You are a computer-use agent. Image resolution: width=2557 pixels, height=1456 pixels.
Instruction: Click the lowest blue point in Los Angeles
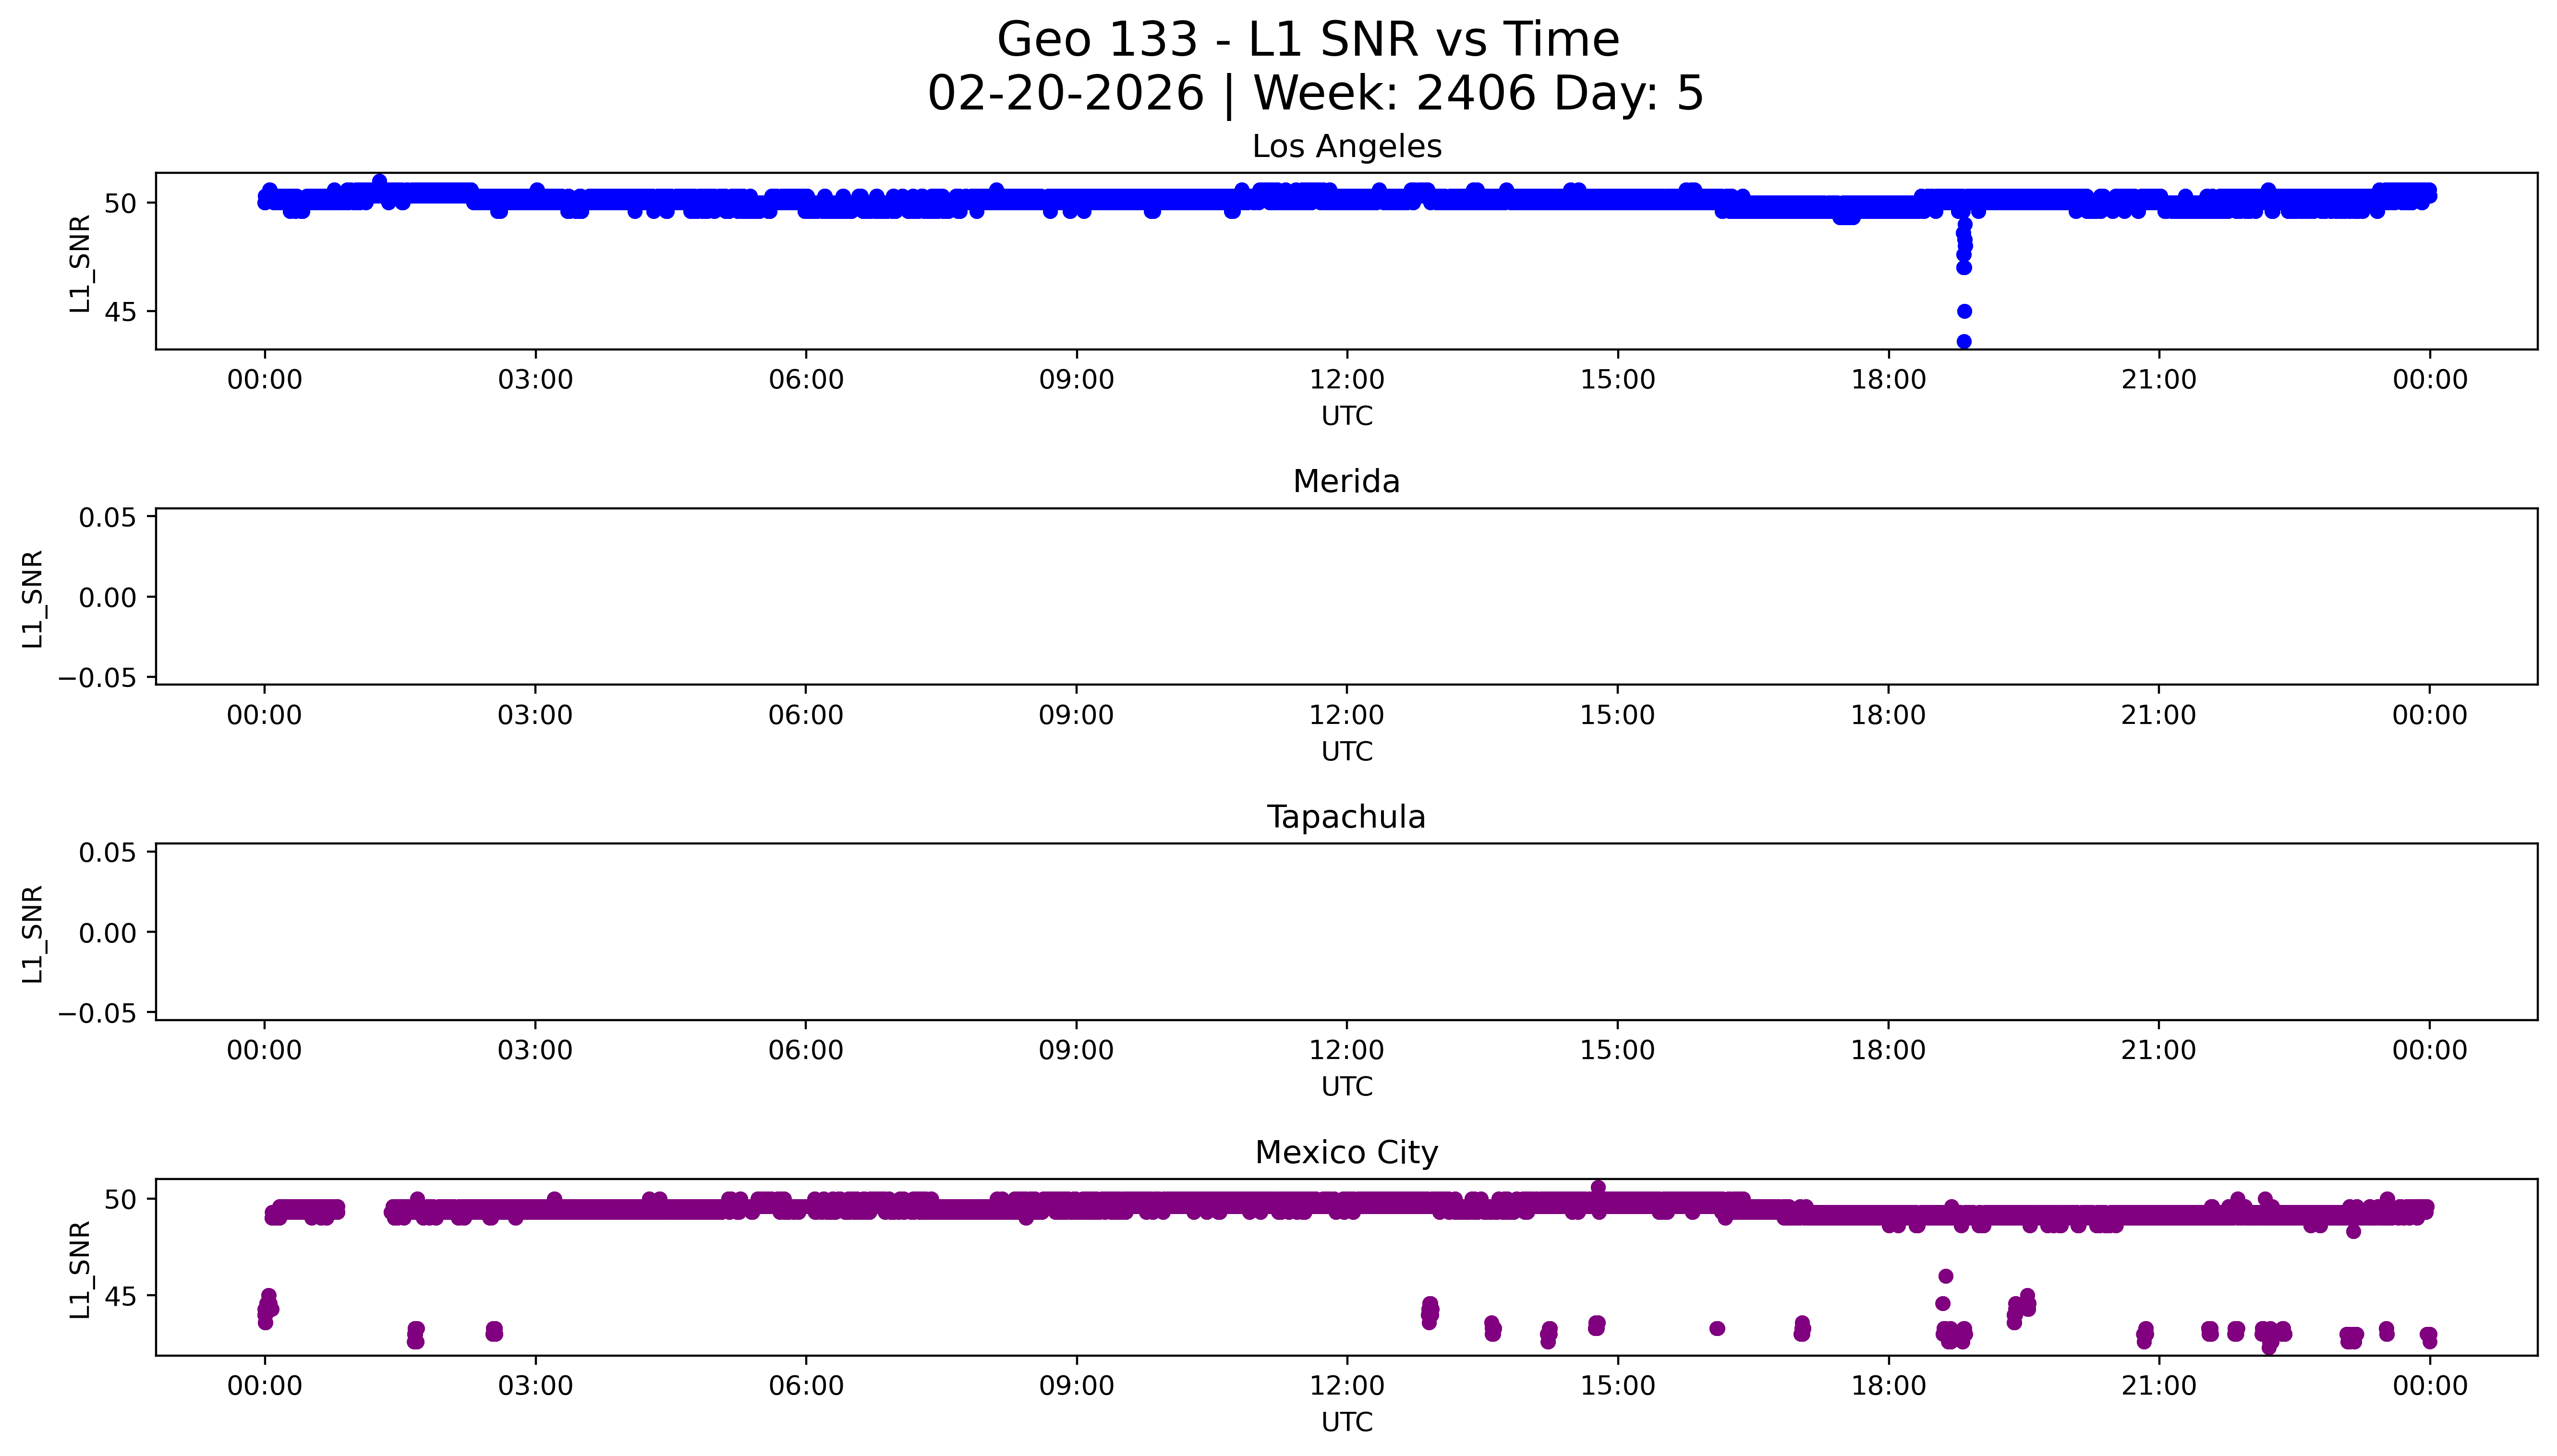pyautogui.click(x=1963, y=342)
